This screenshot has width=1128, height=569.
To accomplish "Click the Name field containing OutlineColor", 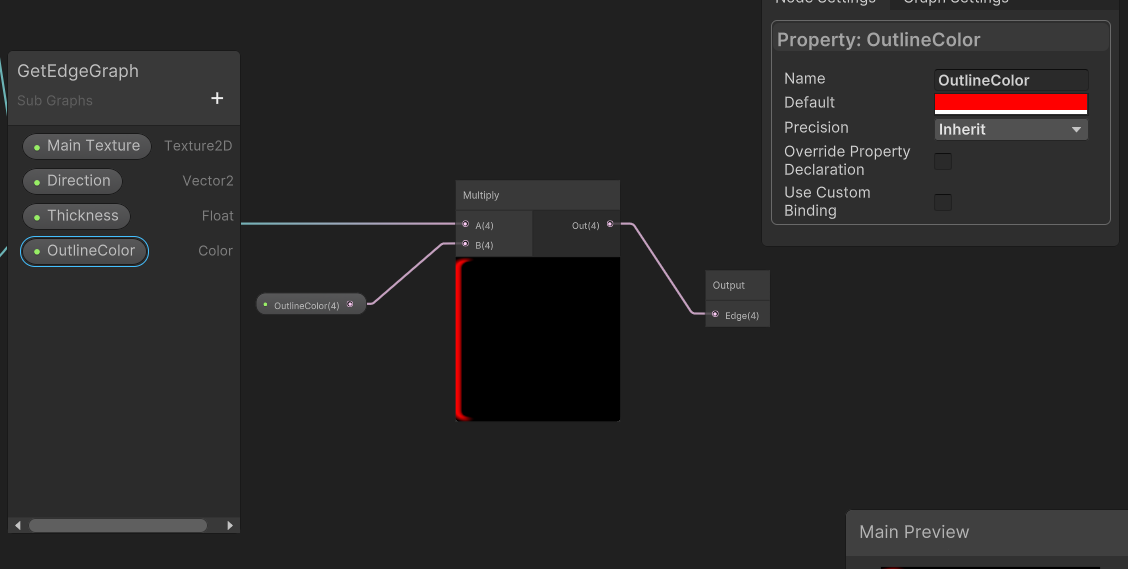I will (1011, 80).
